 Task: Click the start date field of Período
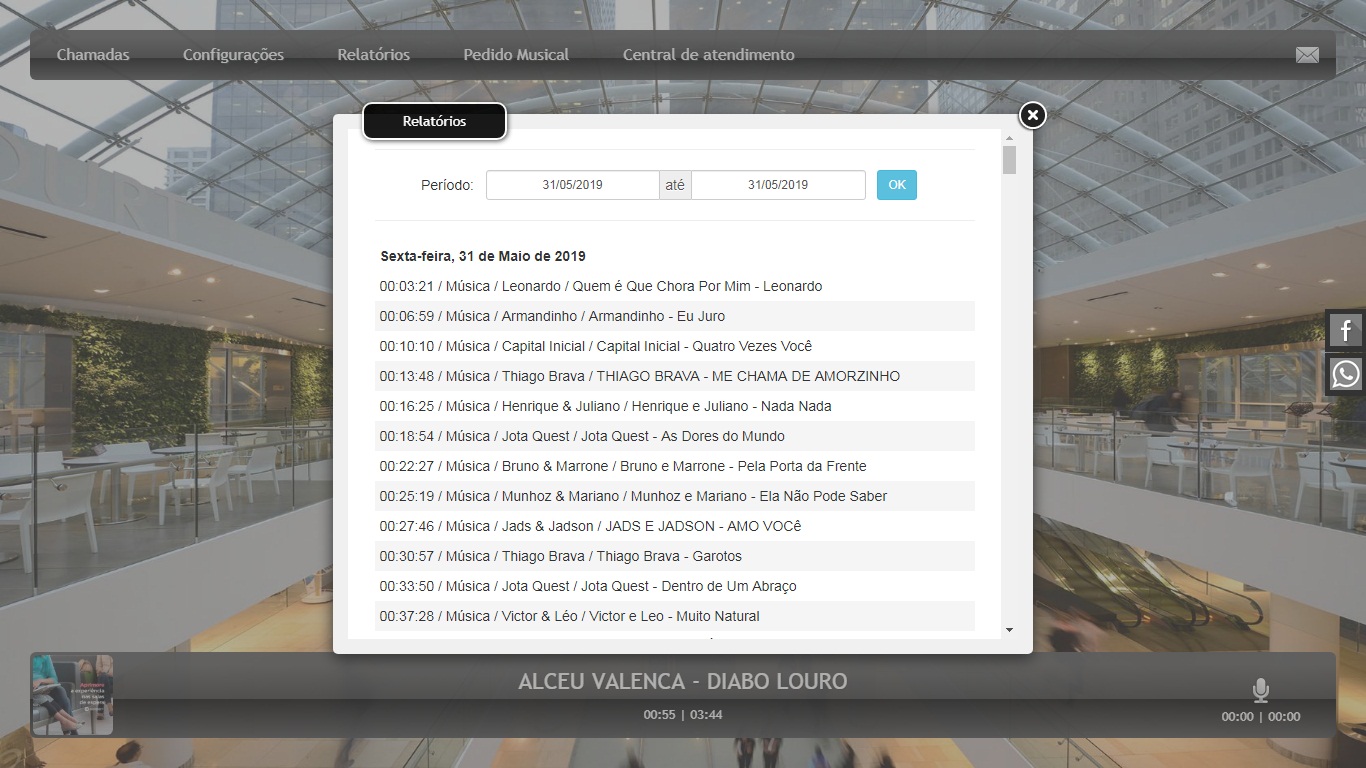click(572, 185)
